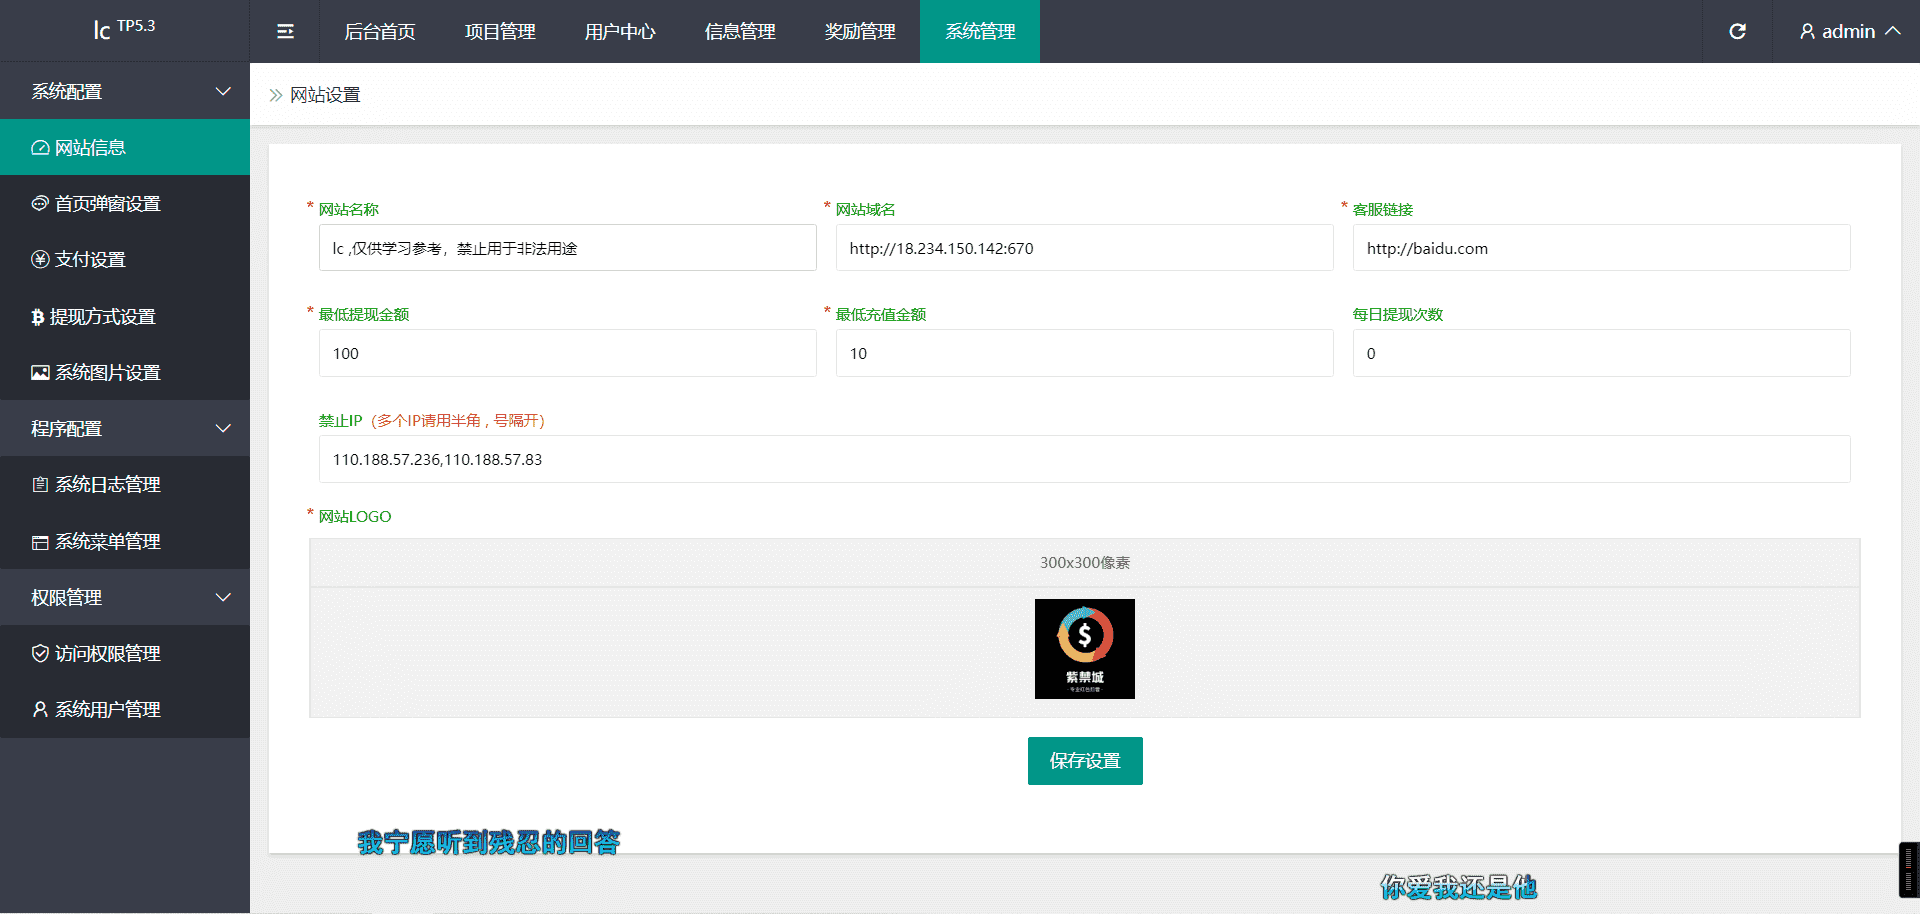This screenshot has height=914, width=1920.
Task: Click the 网站信息 dashboard icon
Action: (40, 148)
